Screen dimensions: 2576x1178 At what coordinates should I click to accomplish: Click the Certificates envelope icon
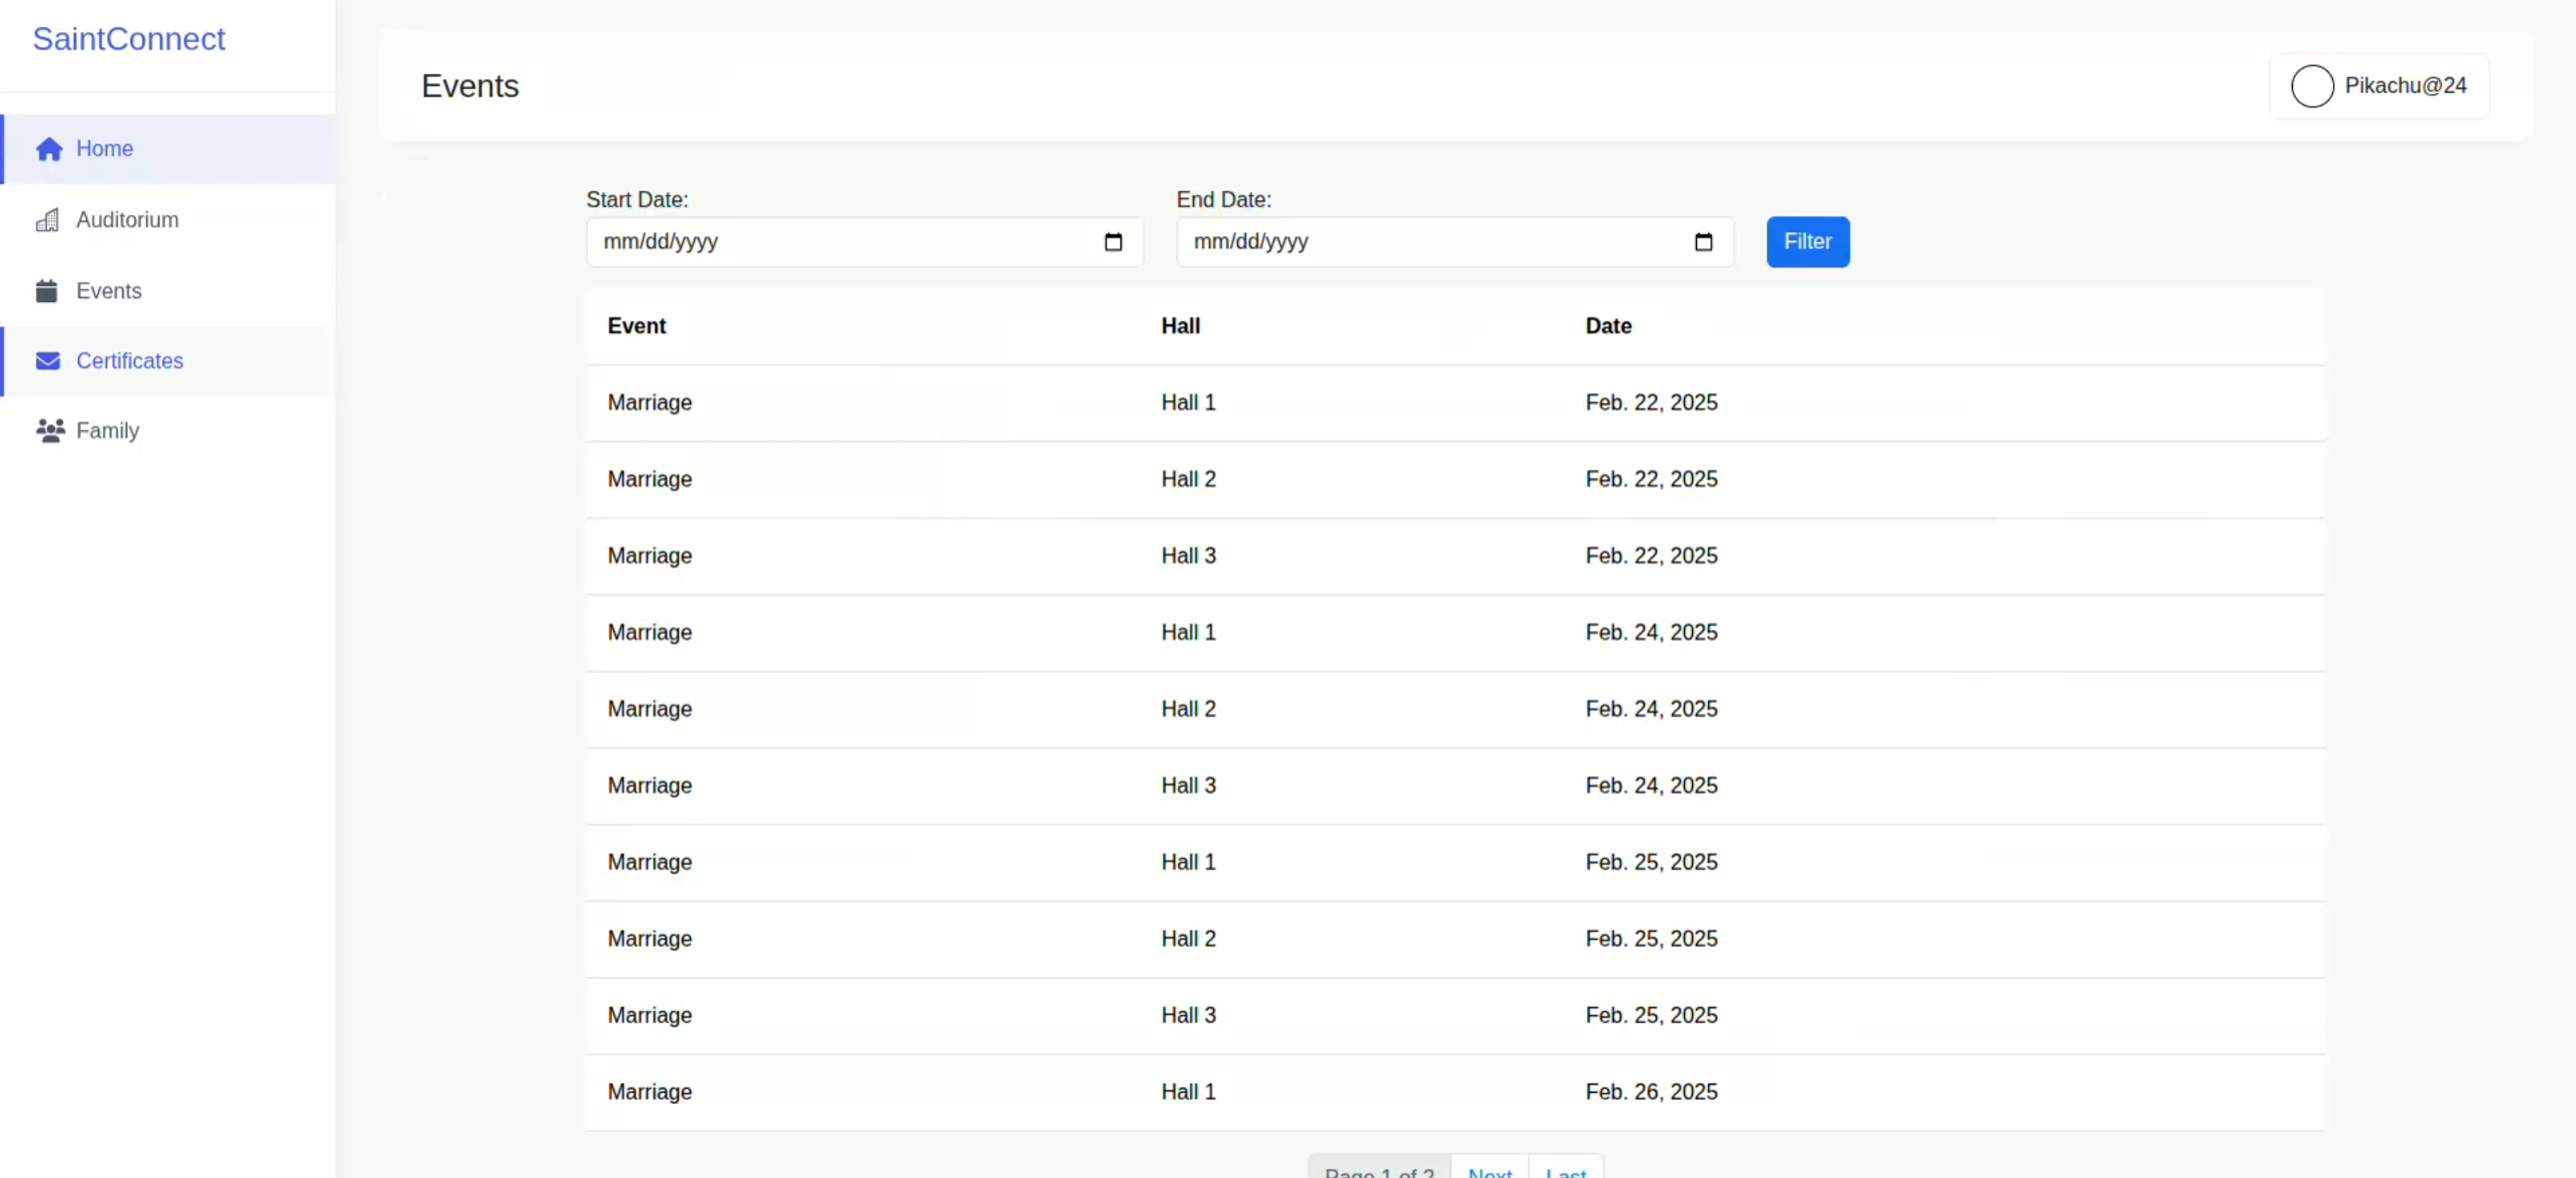coord(48,361)
